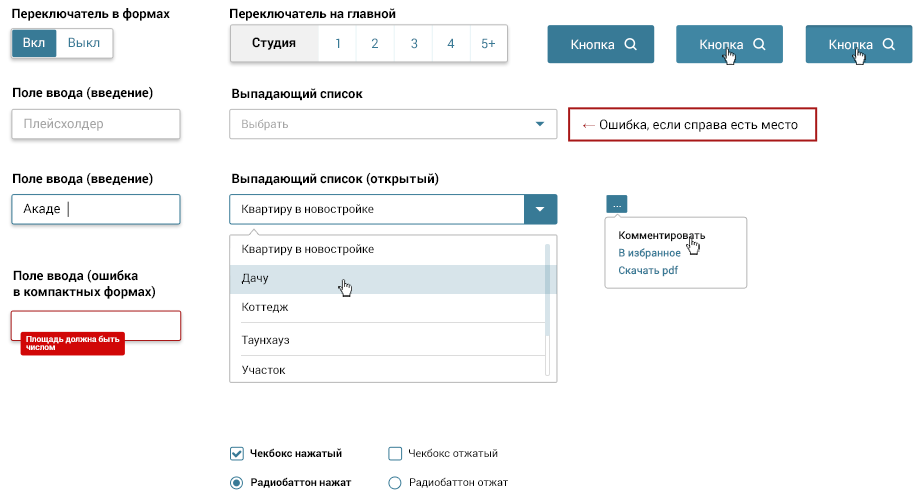Screen dimensions: 920x497
Task: Choose Таунхауз from the dropdown list
Action: tap(387, 340)
